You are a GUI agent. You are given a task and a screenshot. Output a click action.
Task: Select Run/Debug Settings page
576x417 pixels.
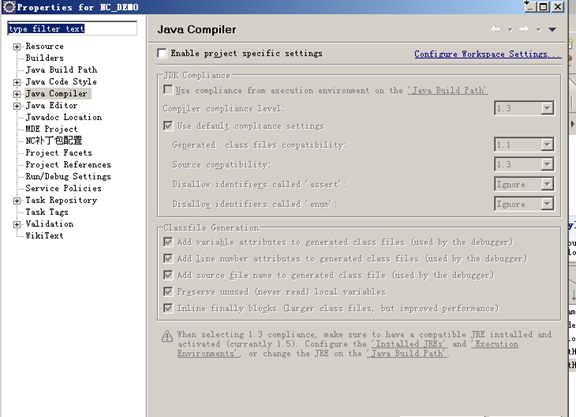[68, 176]
